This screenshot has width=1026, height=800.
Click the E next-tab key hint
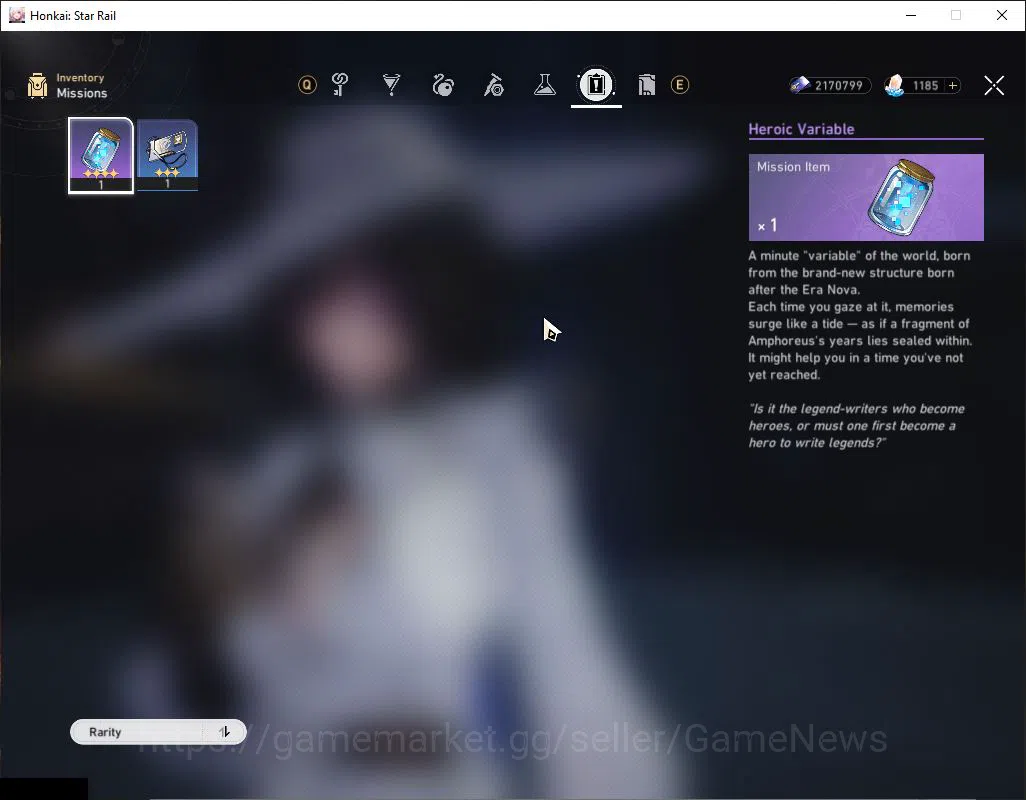(680, 85)
